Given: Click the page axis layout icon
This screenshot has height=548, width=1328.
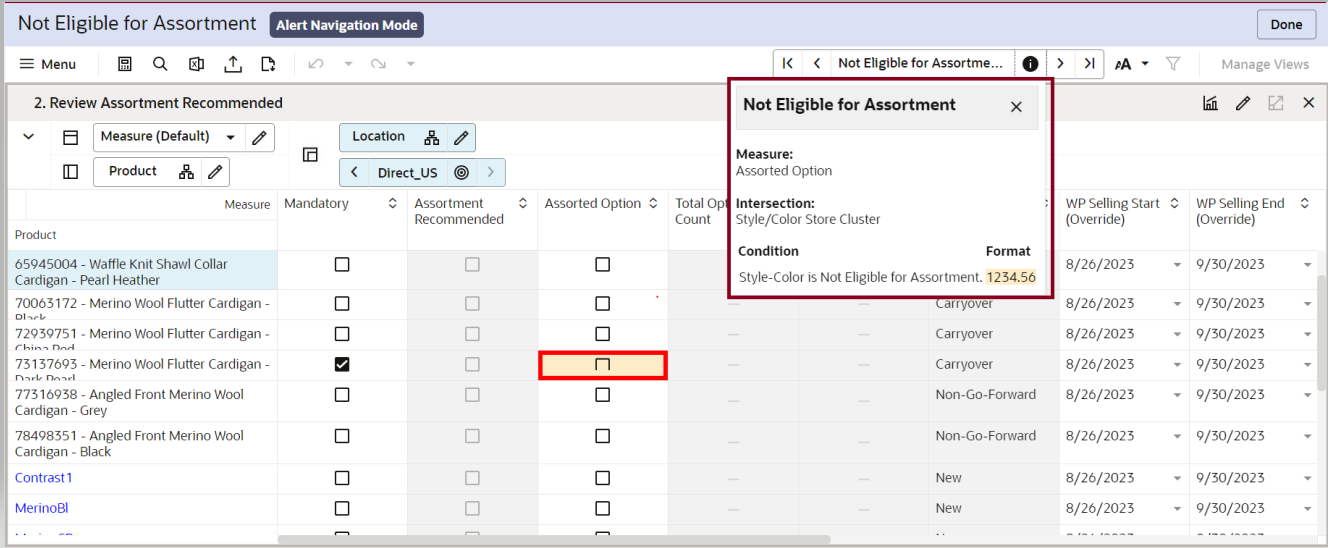Looking at the screenshot, I should (x=310, y=155).
